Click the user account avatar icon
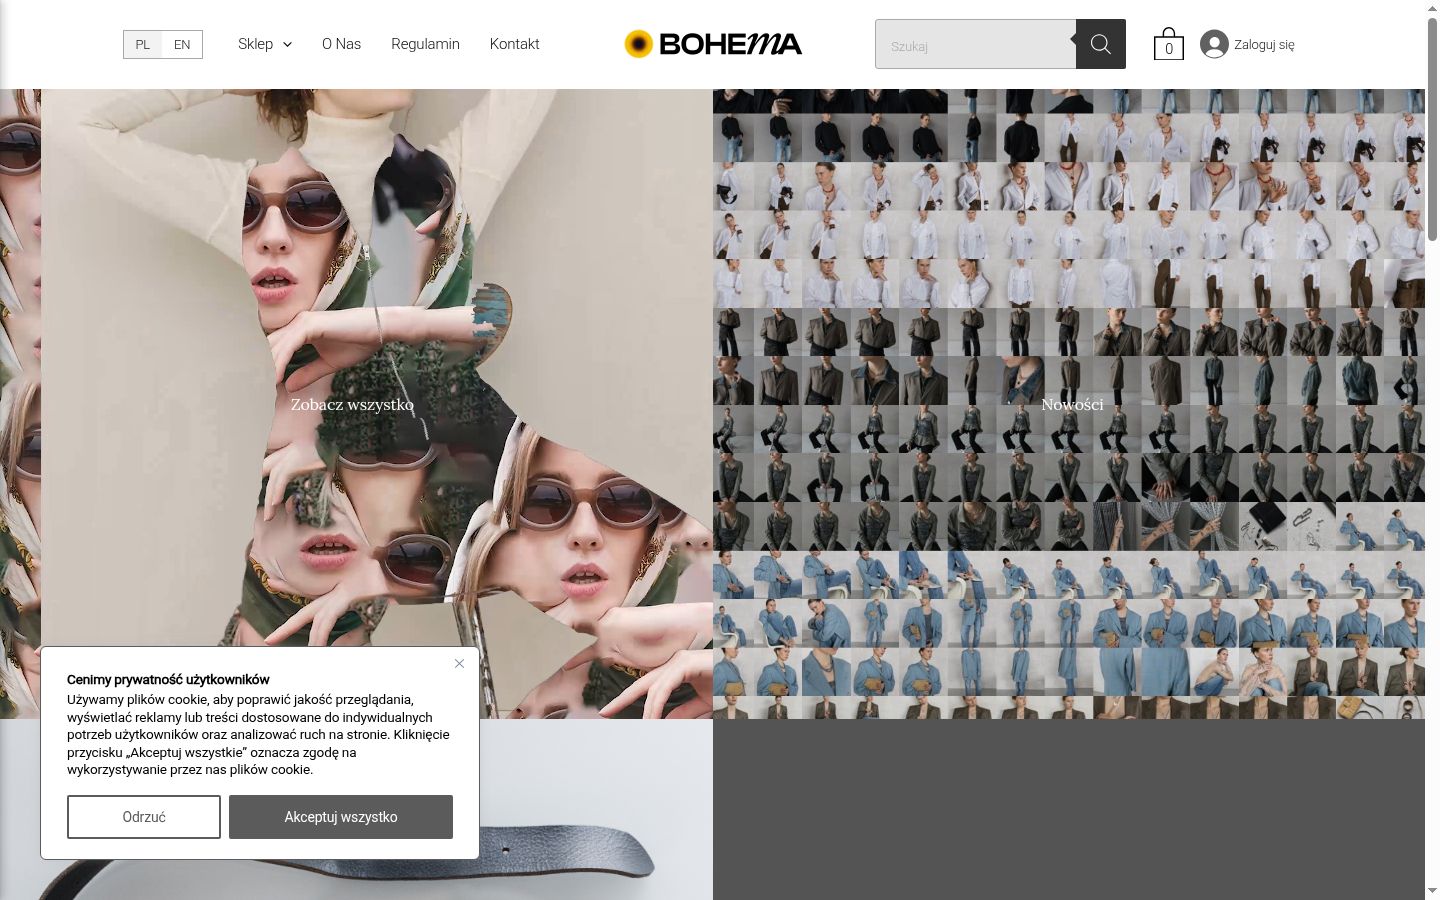The image size is (1440, 900). (1214, 44)
